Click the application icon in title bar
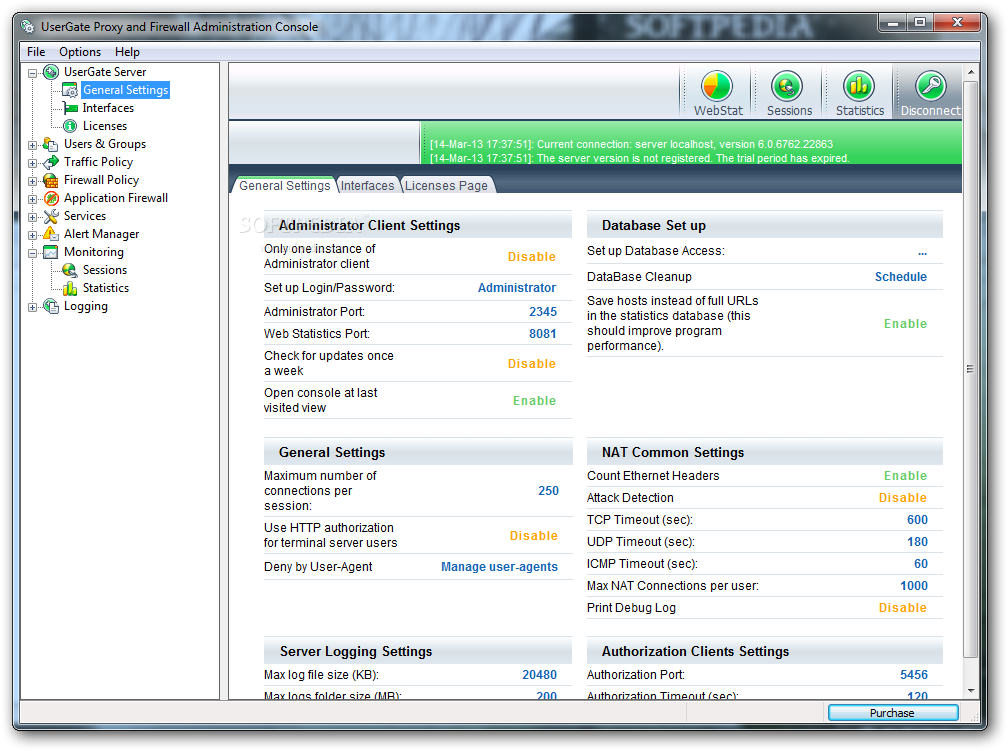1008x751 pixels. (x=28, y=26)
